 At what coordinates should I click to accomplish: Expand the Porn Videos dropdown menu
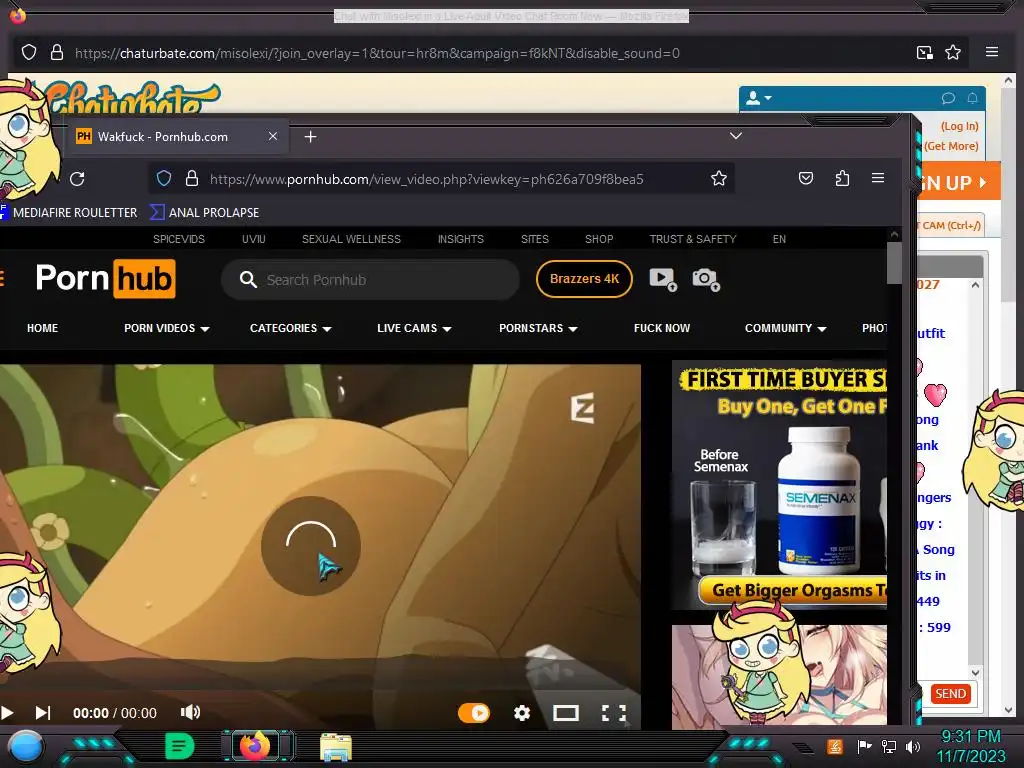(167, 328)
